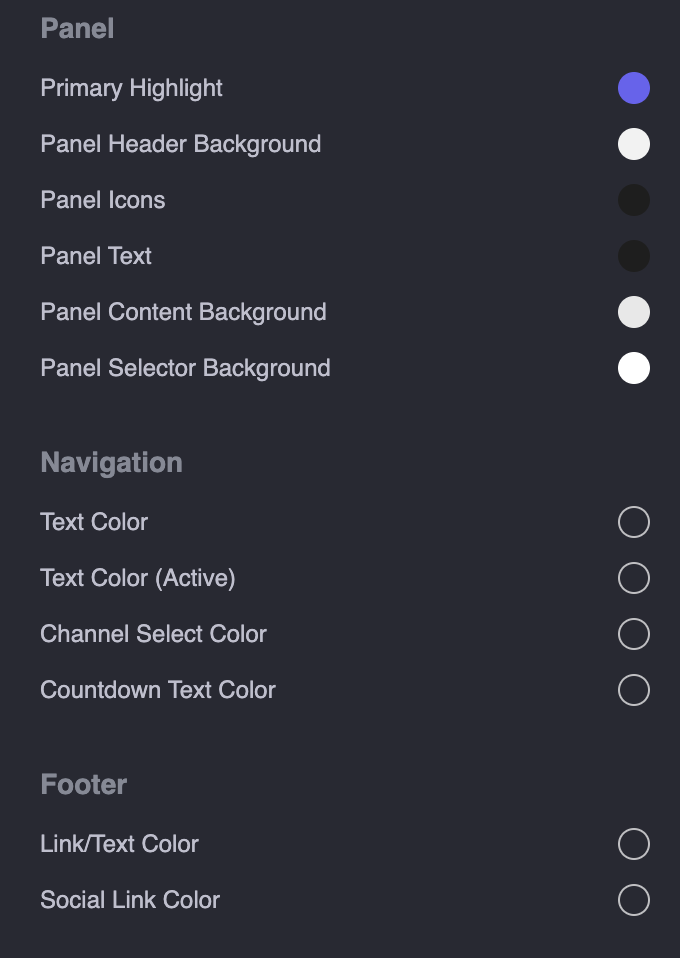Click the Panel section heading
The image size is (680, 958).
77,29
